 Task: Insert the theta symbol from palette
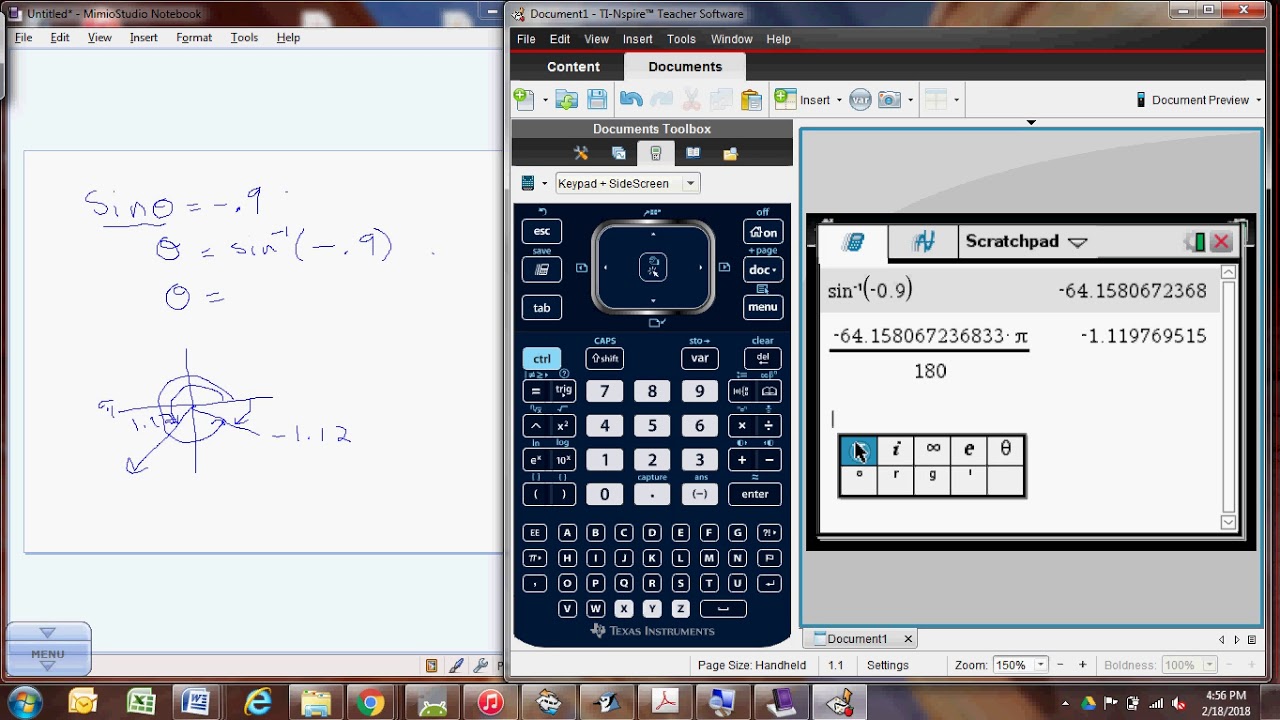pos(1005,450)
